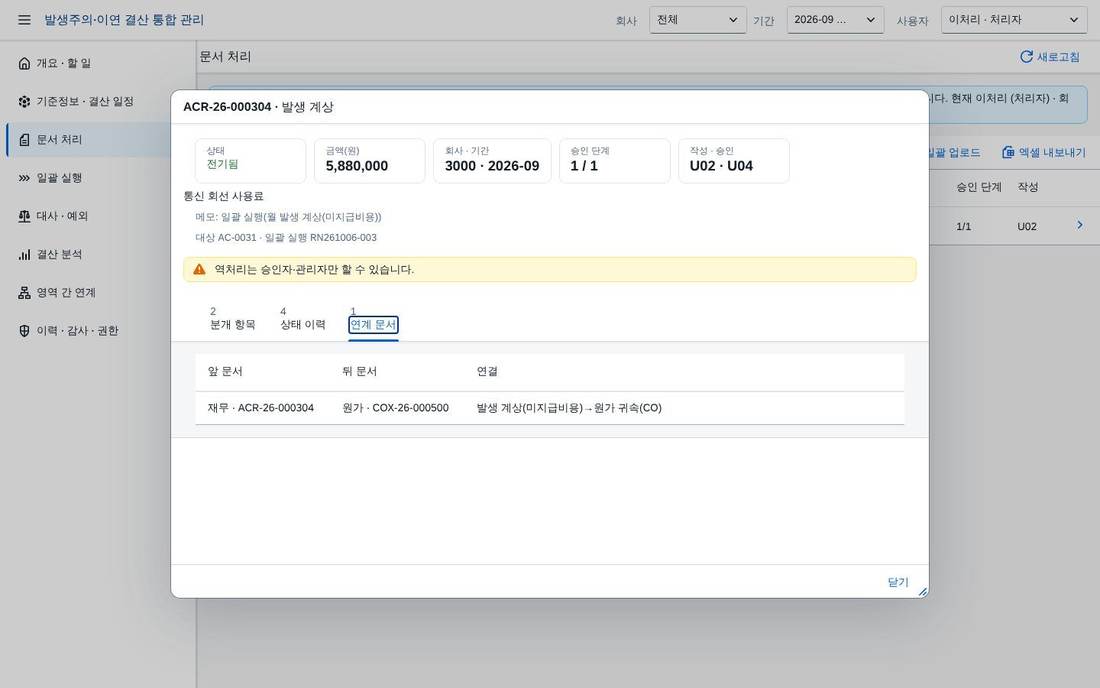
Task: Click the 엑셀 내보내기 export icon
Action: tap(1008, 152)
